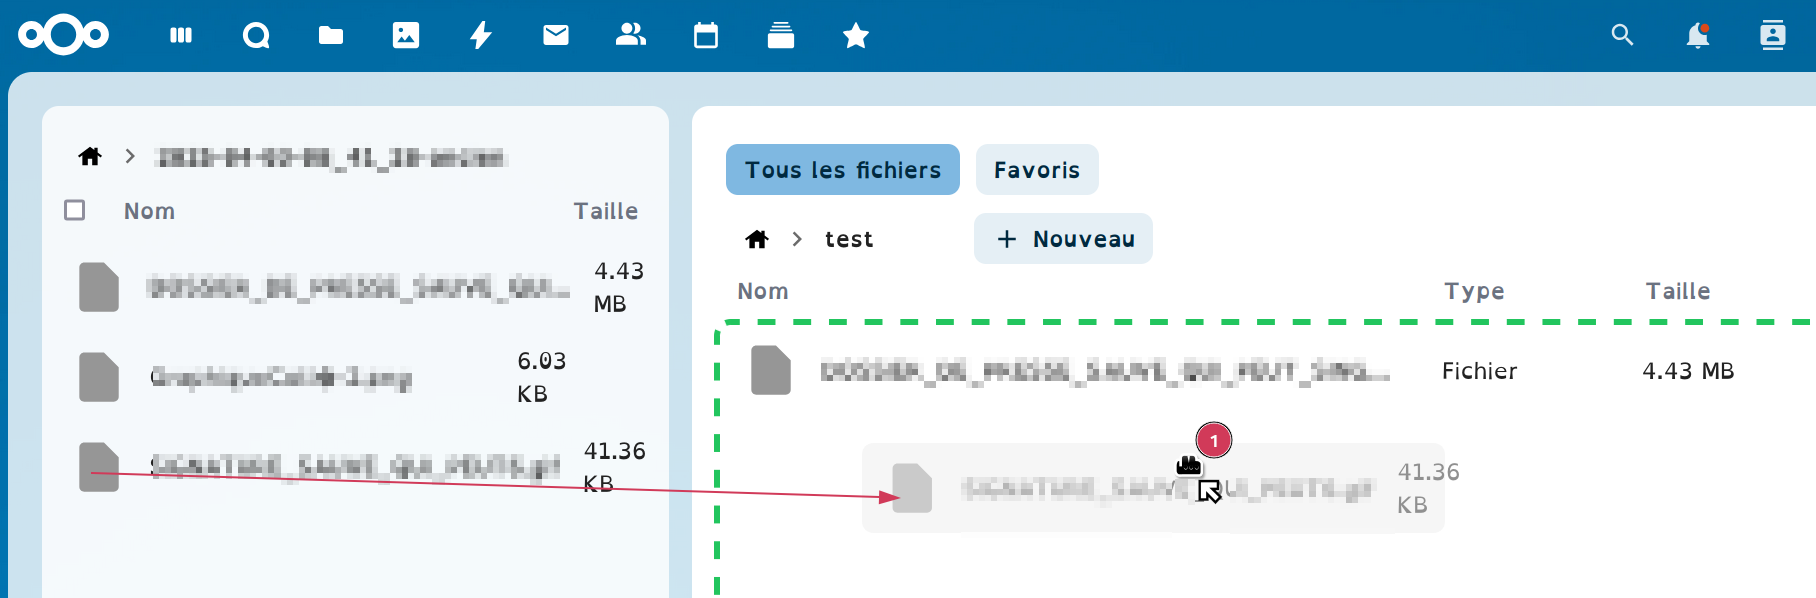
Task: Open the Activity lightning icon
Action: tap(481, 36)
